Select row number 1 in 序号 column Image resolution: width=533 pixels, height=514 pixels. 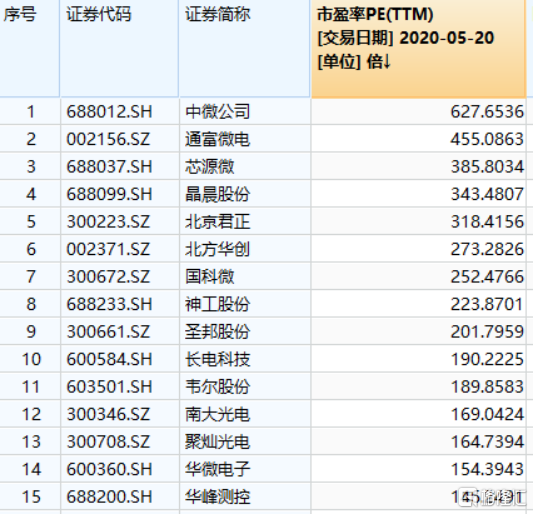point(31,112)
